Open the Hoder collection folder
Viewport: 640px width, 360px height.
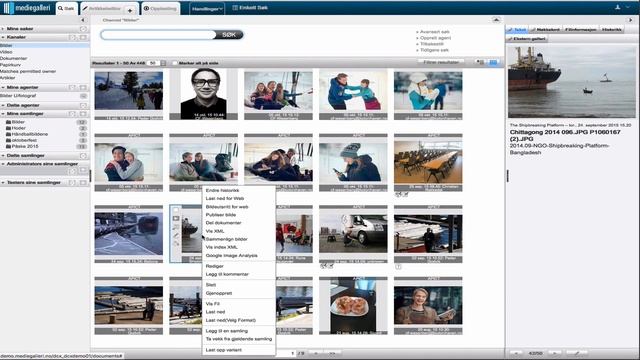18,128
